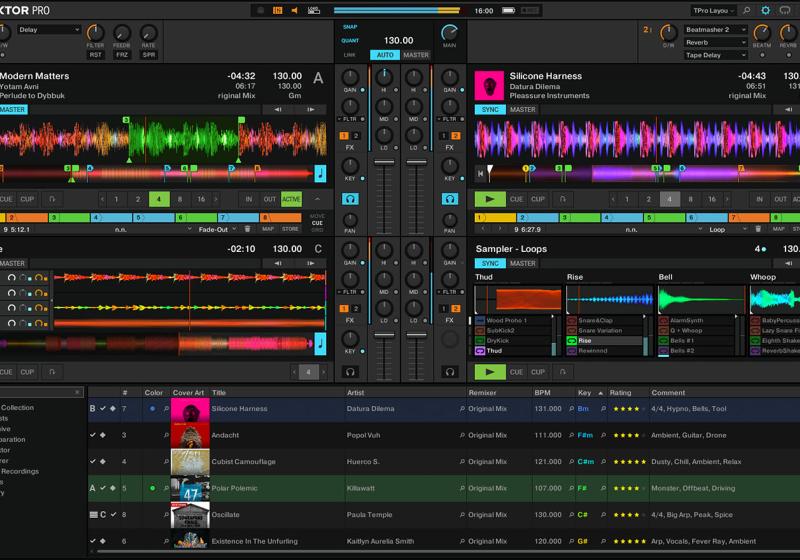This screenshot has width=800, height=560.
Task: Select loop size 2 on Deck B
Action: [648, 199]
